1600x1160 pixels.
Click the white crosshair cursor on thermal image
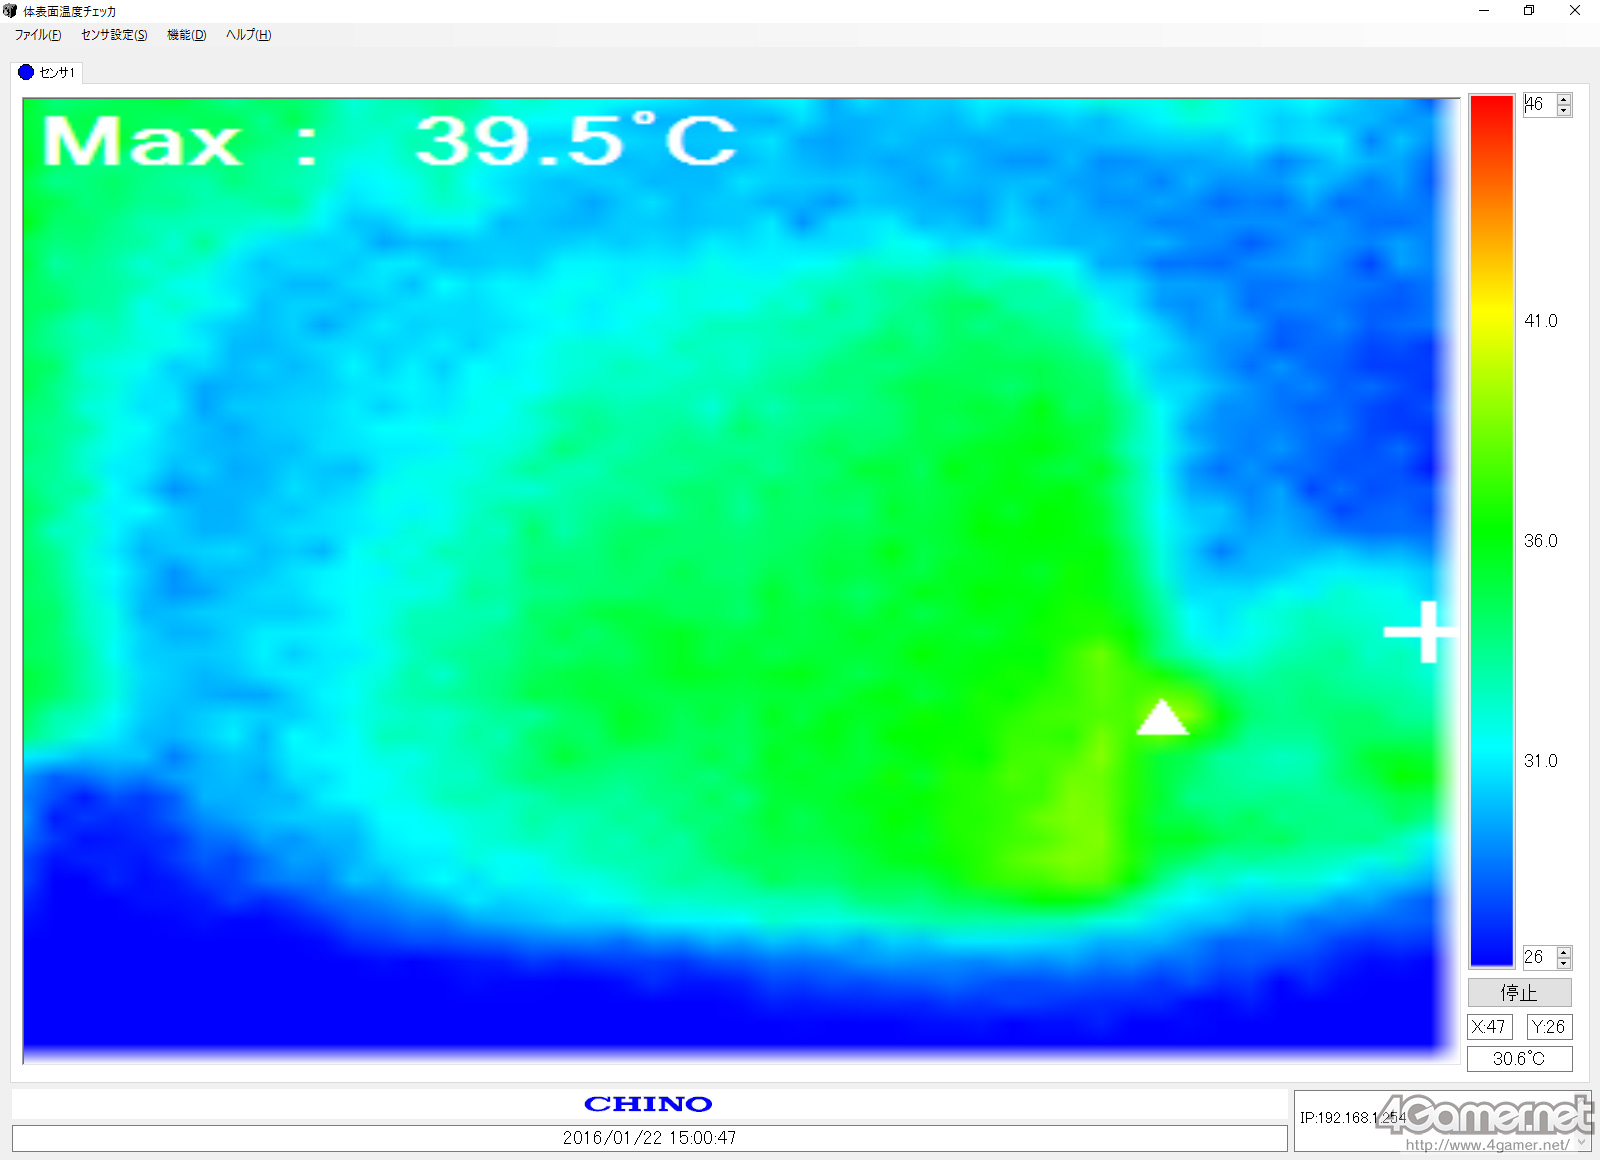(1418, 631)
